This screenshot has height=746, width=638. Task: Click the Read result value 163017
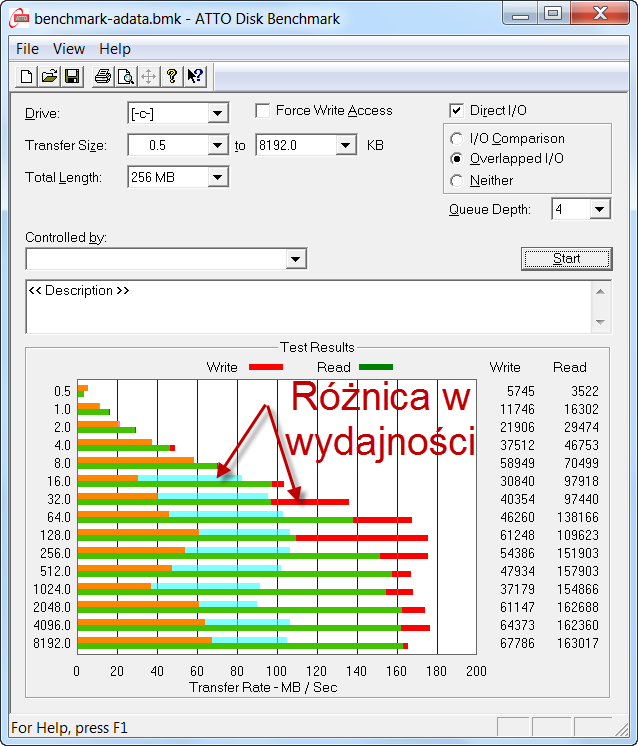[578, 643]
